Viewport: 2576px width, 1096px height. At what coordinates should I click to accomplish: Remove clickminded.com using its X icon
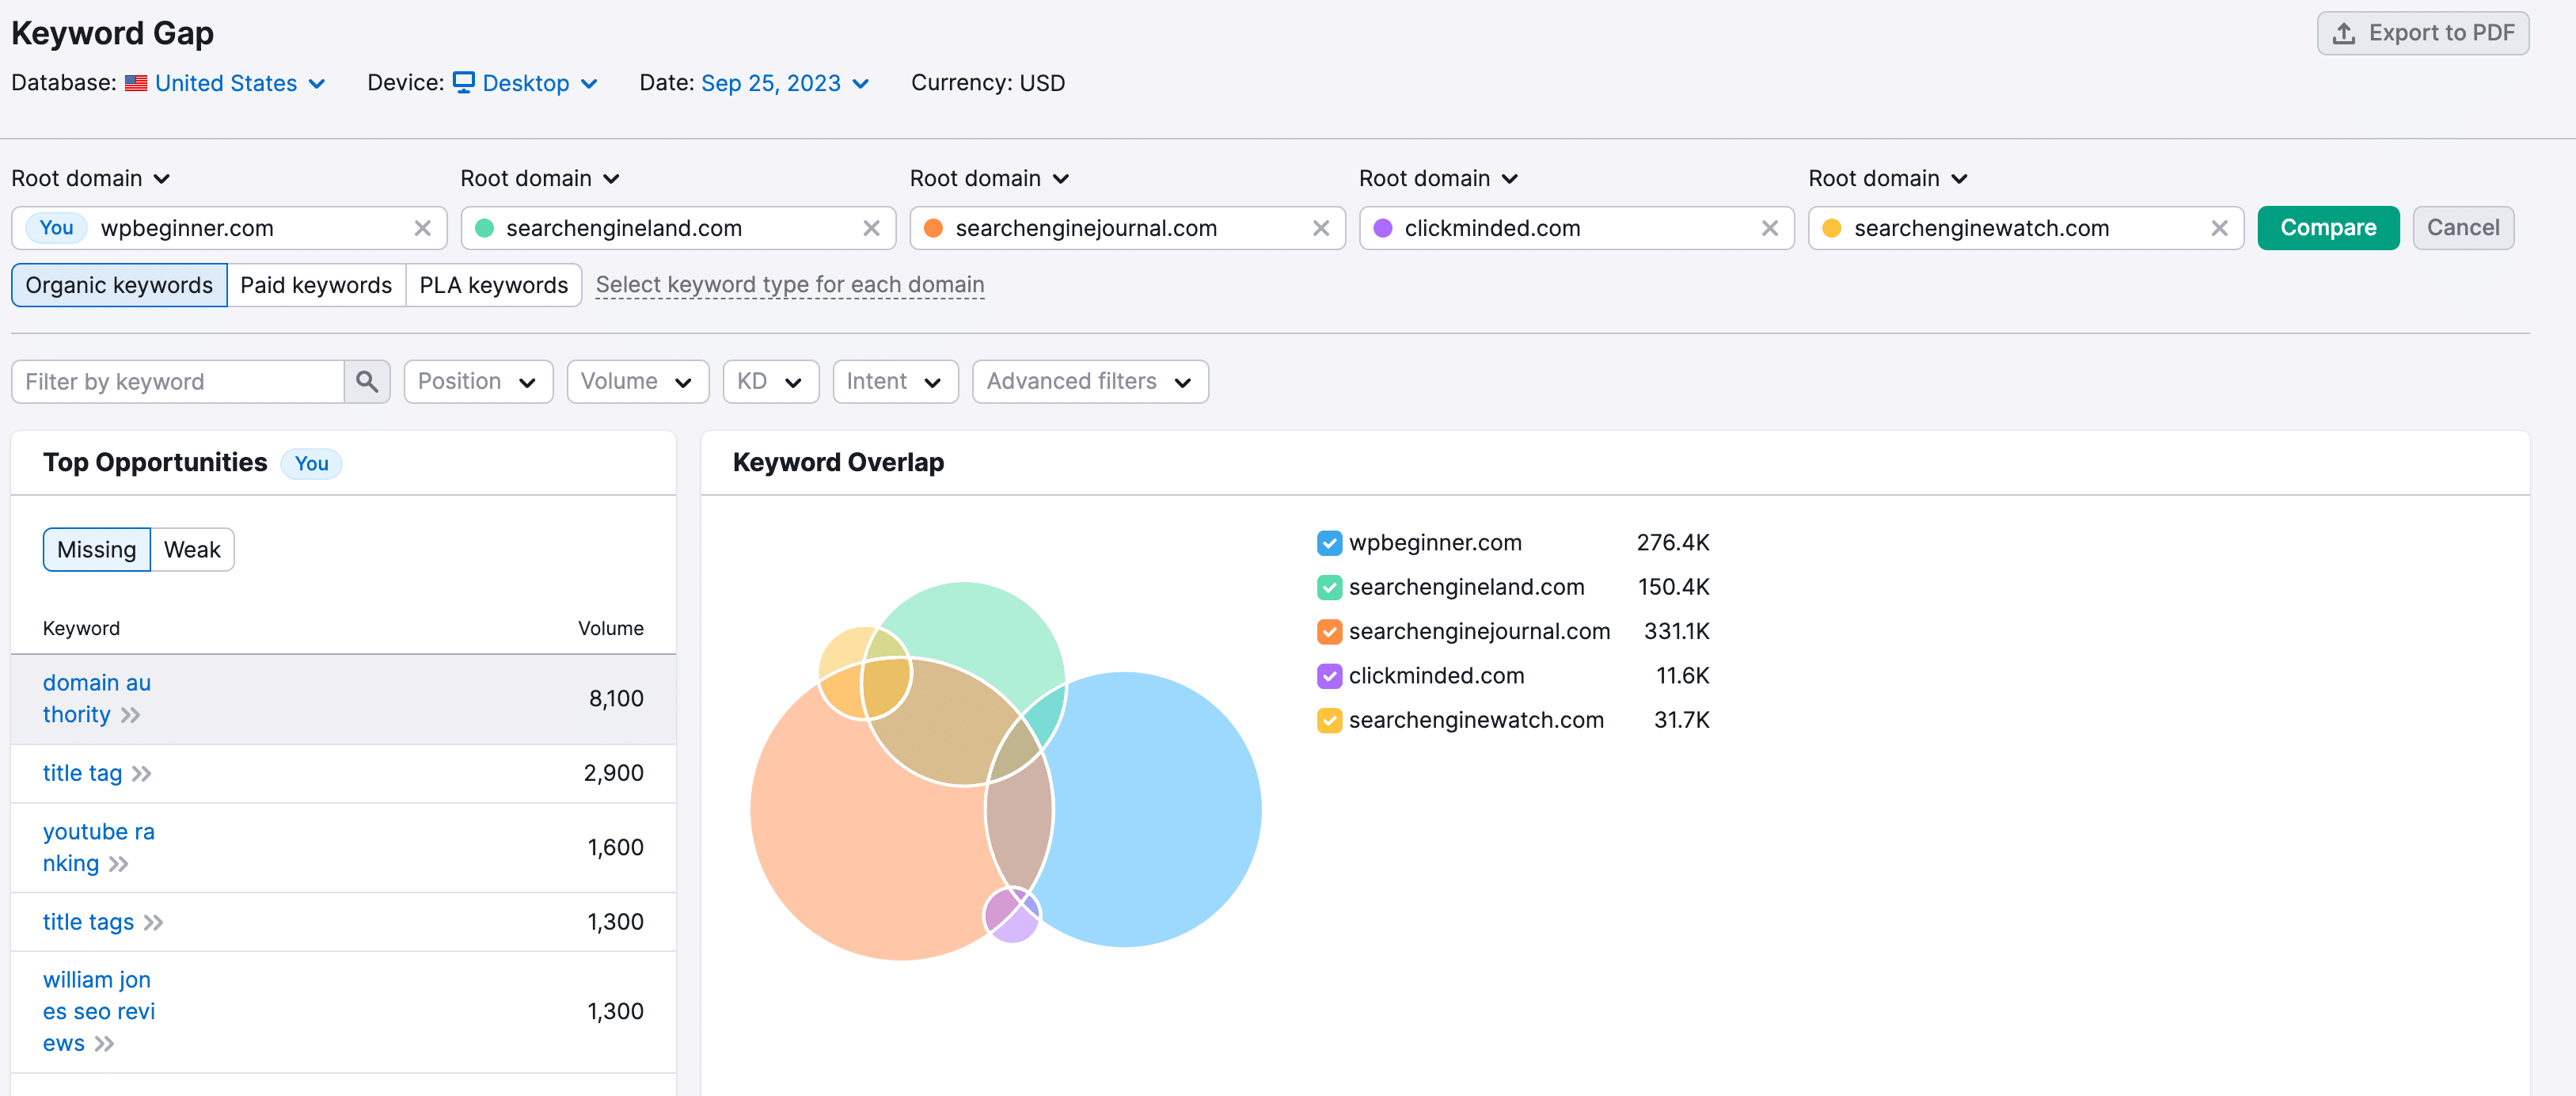(x=1770, y=228)
